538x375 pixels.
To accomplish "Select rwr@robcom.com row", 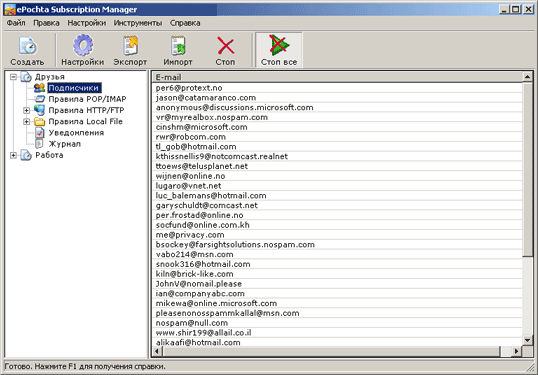I will coord(338,137).
